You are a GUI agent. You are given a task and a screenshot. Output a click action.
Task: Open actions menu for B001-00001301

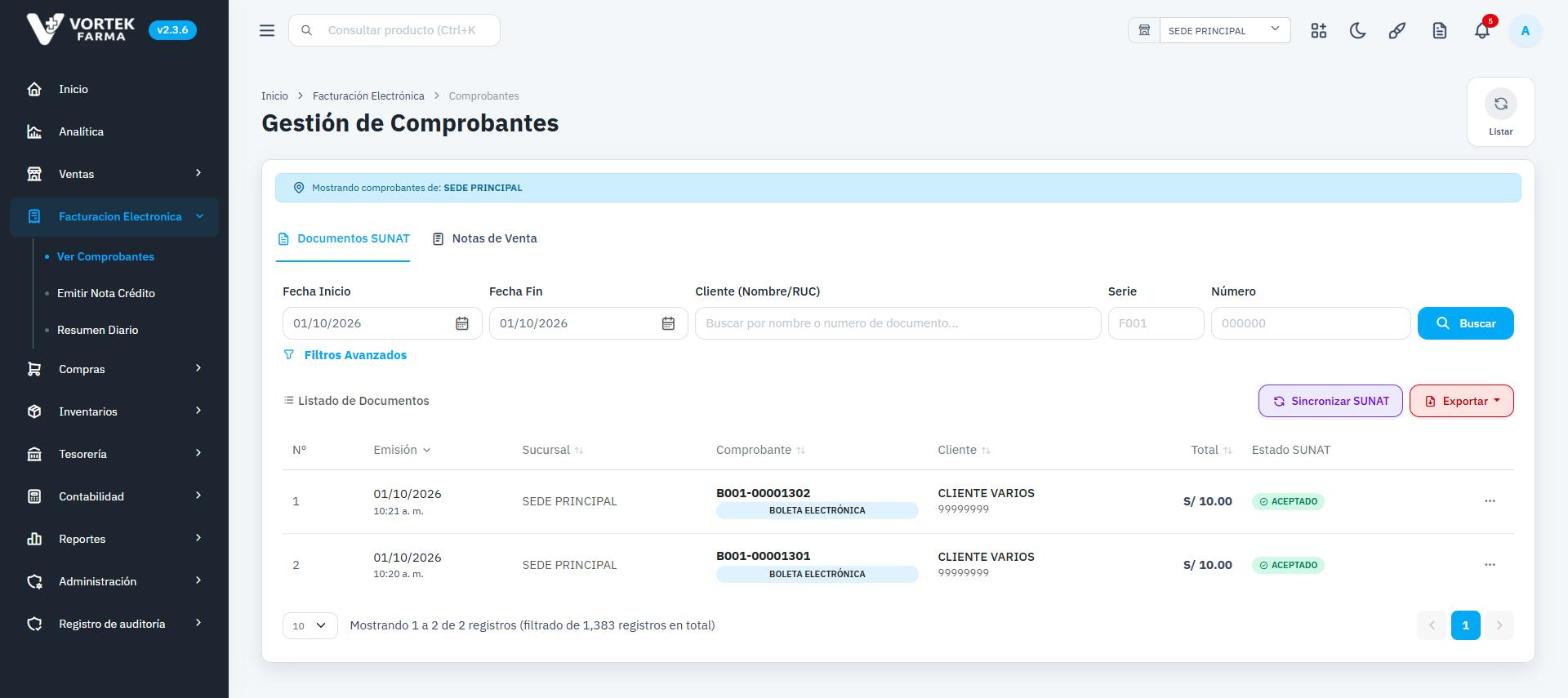point(1490,565)
